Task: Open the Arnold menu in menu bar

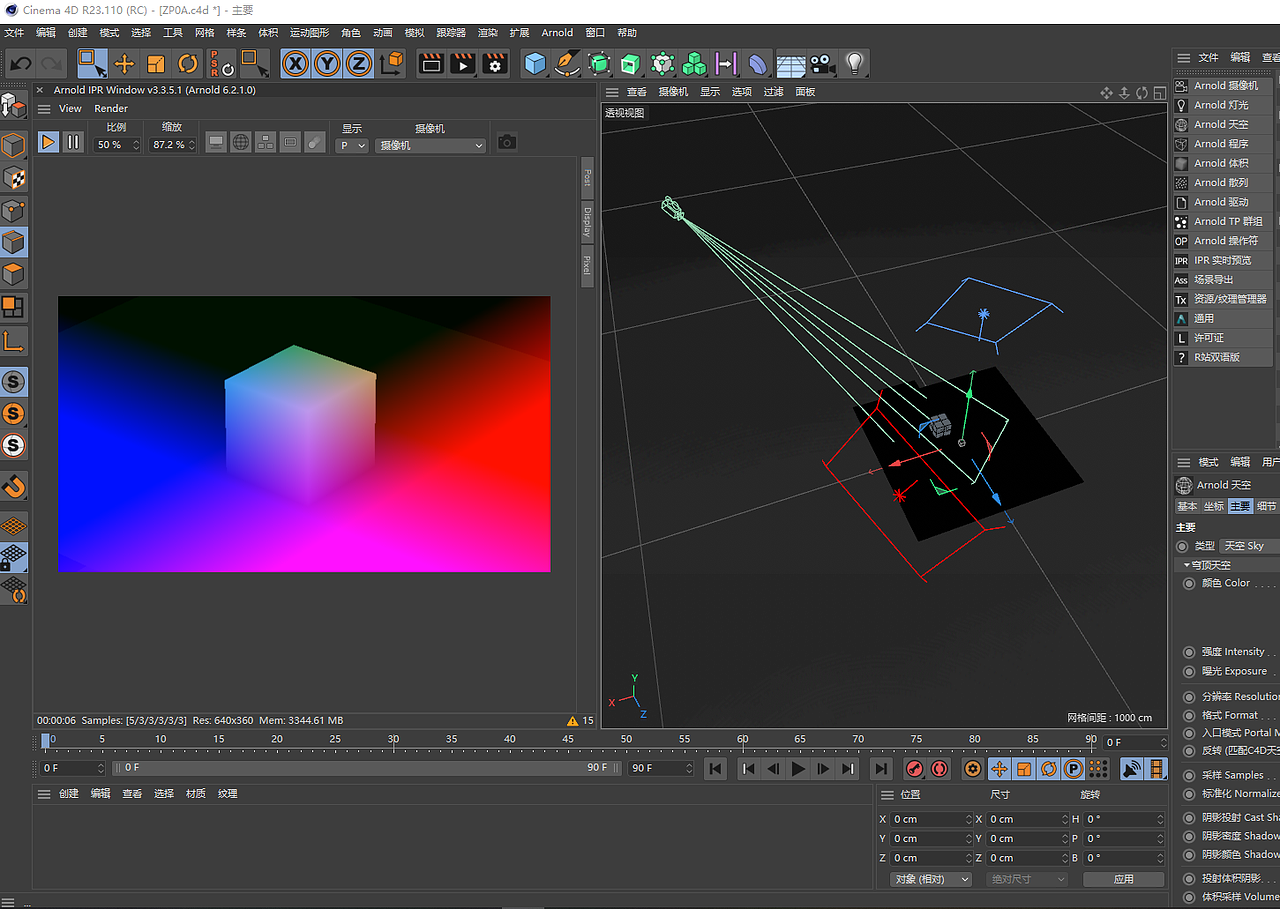Action: click(x=558, y=33)
